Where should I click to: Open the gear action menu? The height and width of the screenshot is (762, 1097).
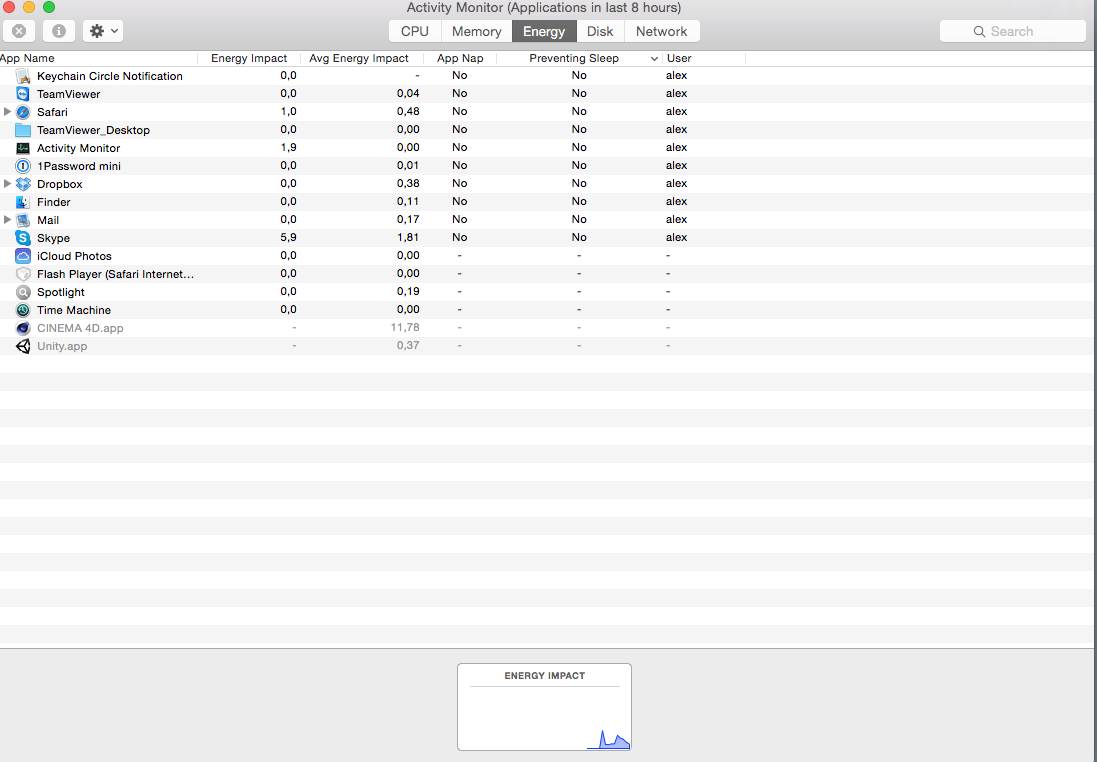click(x=103, y=31)
